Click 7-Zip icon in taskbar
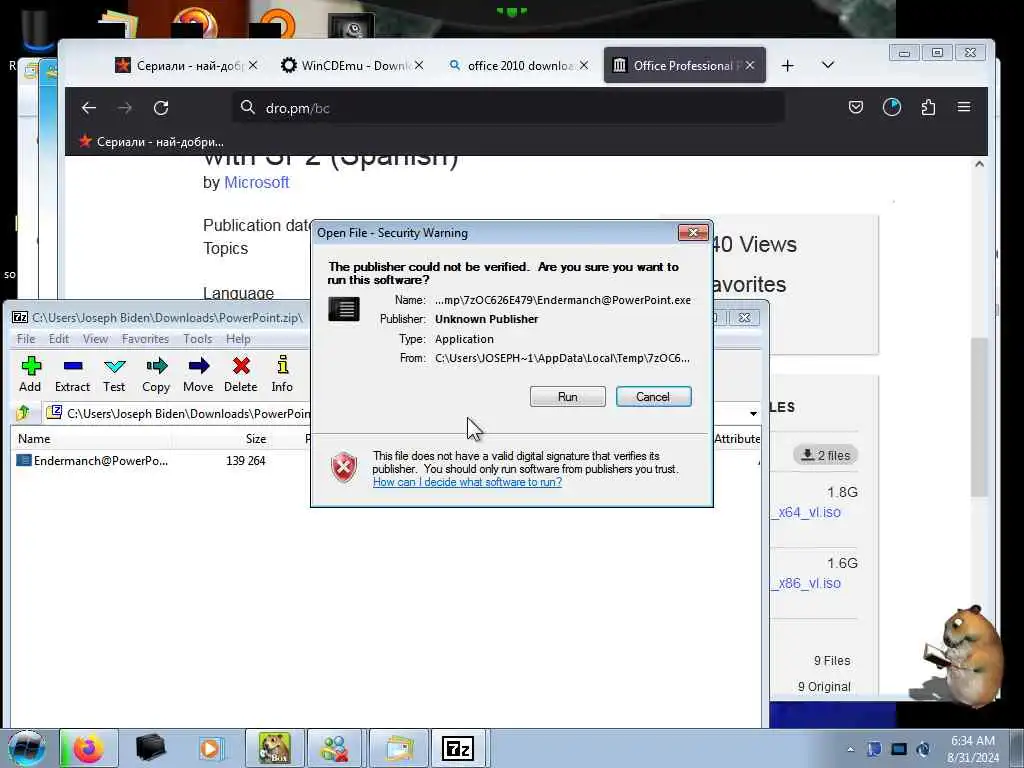Viewport: 1024px width, 768px height. click(x=458, y=748)
